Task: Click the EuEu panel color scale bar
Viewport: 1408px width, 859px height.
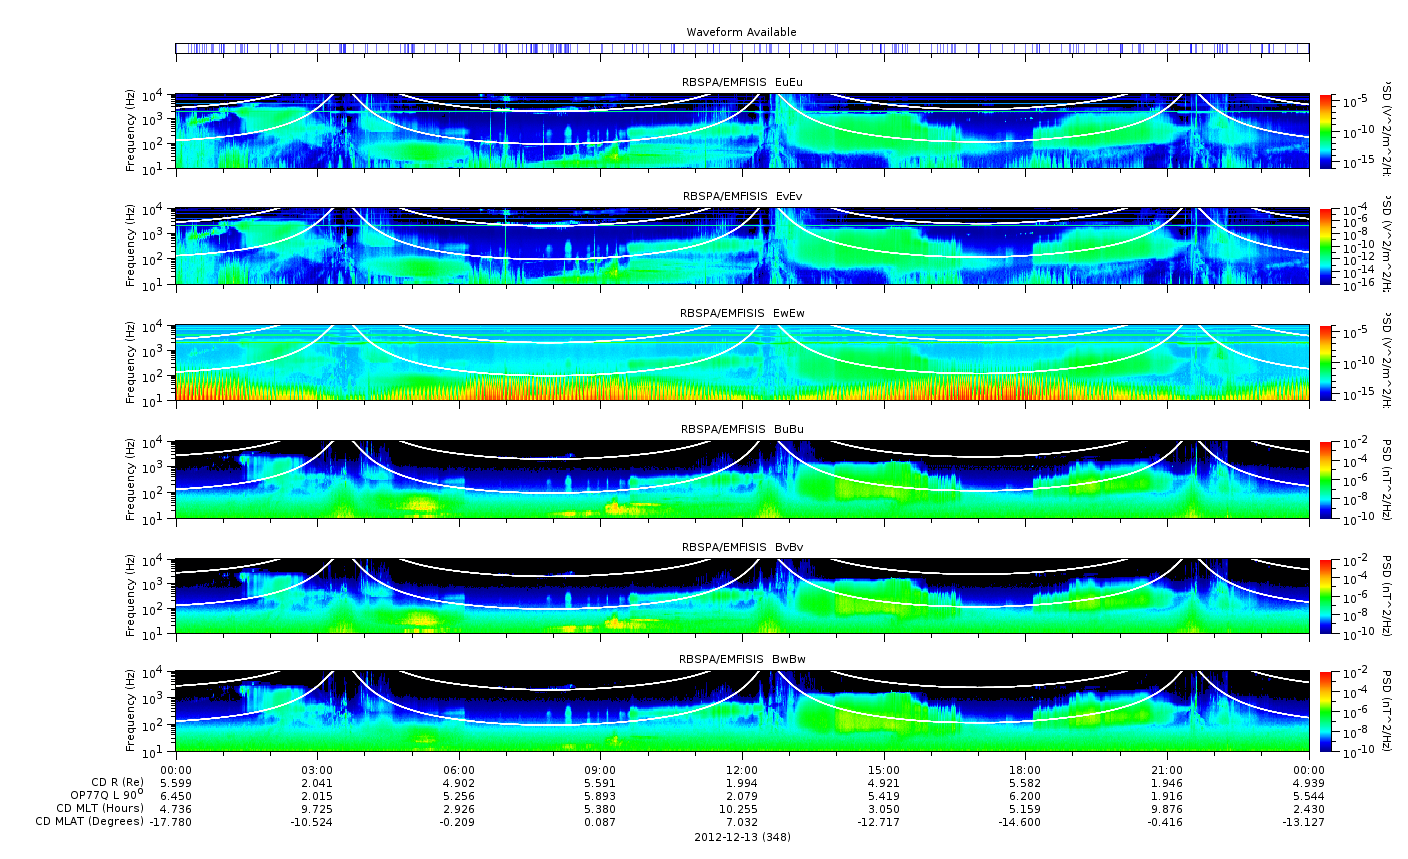Action: pos(1326,131)
